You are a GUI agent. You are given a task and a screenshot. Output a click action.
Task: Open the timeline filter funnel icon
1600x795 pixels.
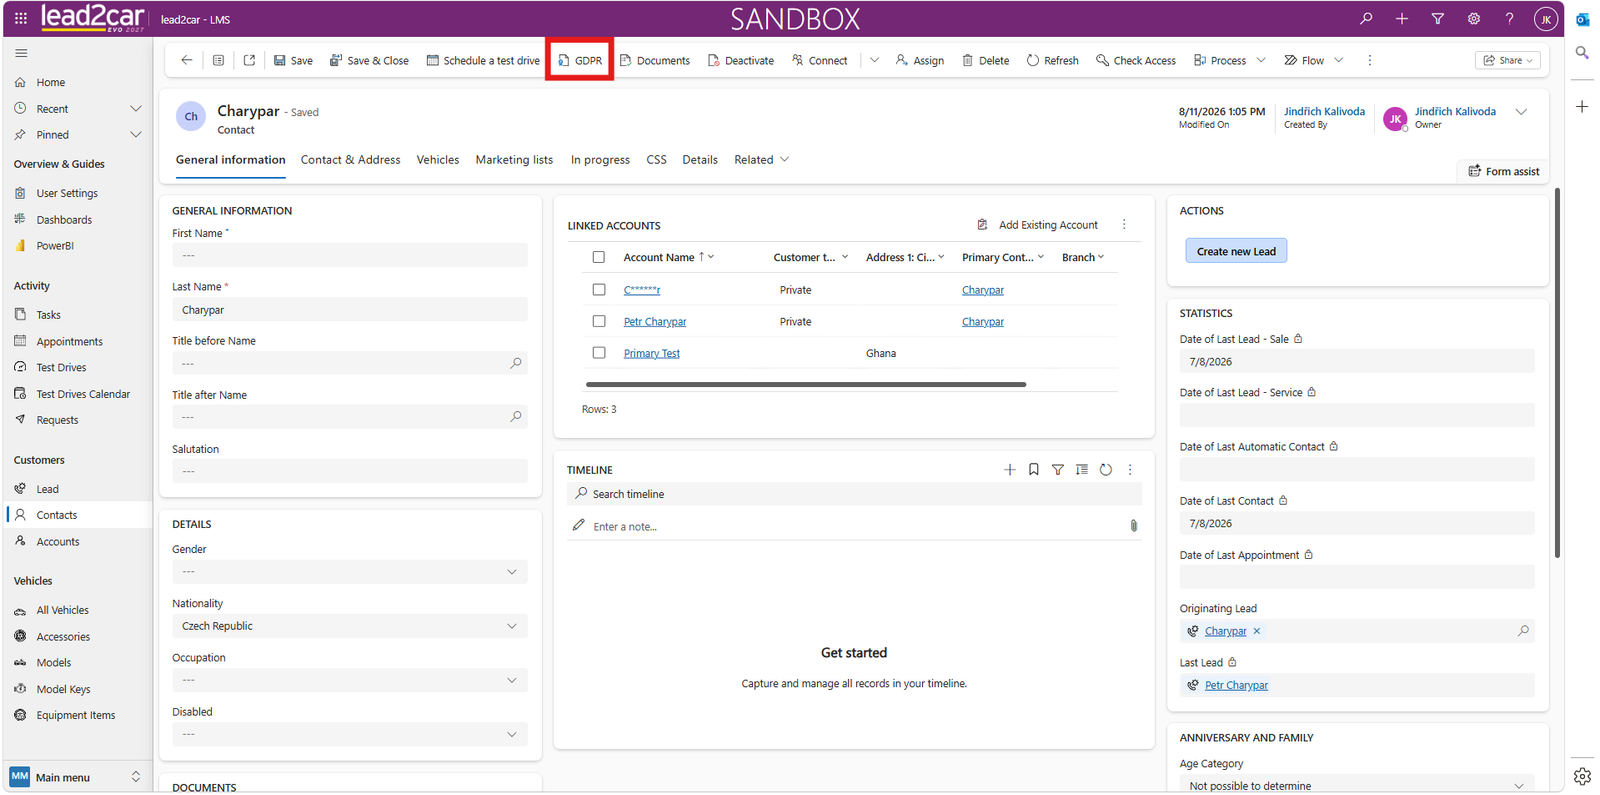click(x=1058, y=470)
